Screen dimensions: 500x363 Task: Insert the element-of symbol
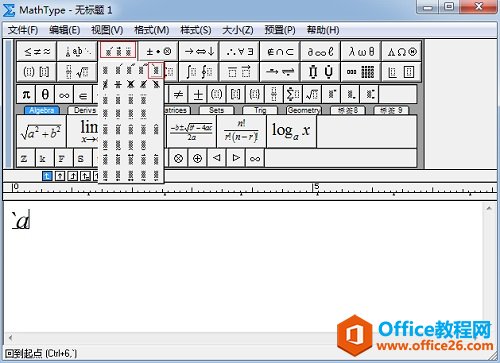(83, 95)
